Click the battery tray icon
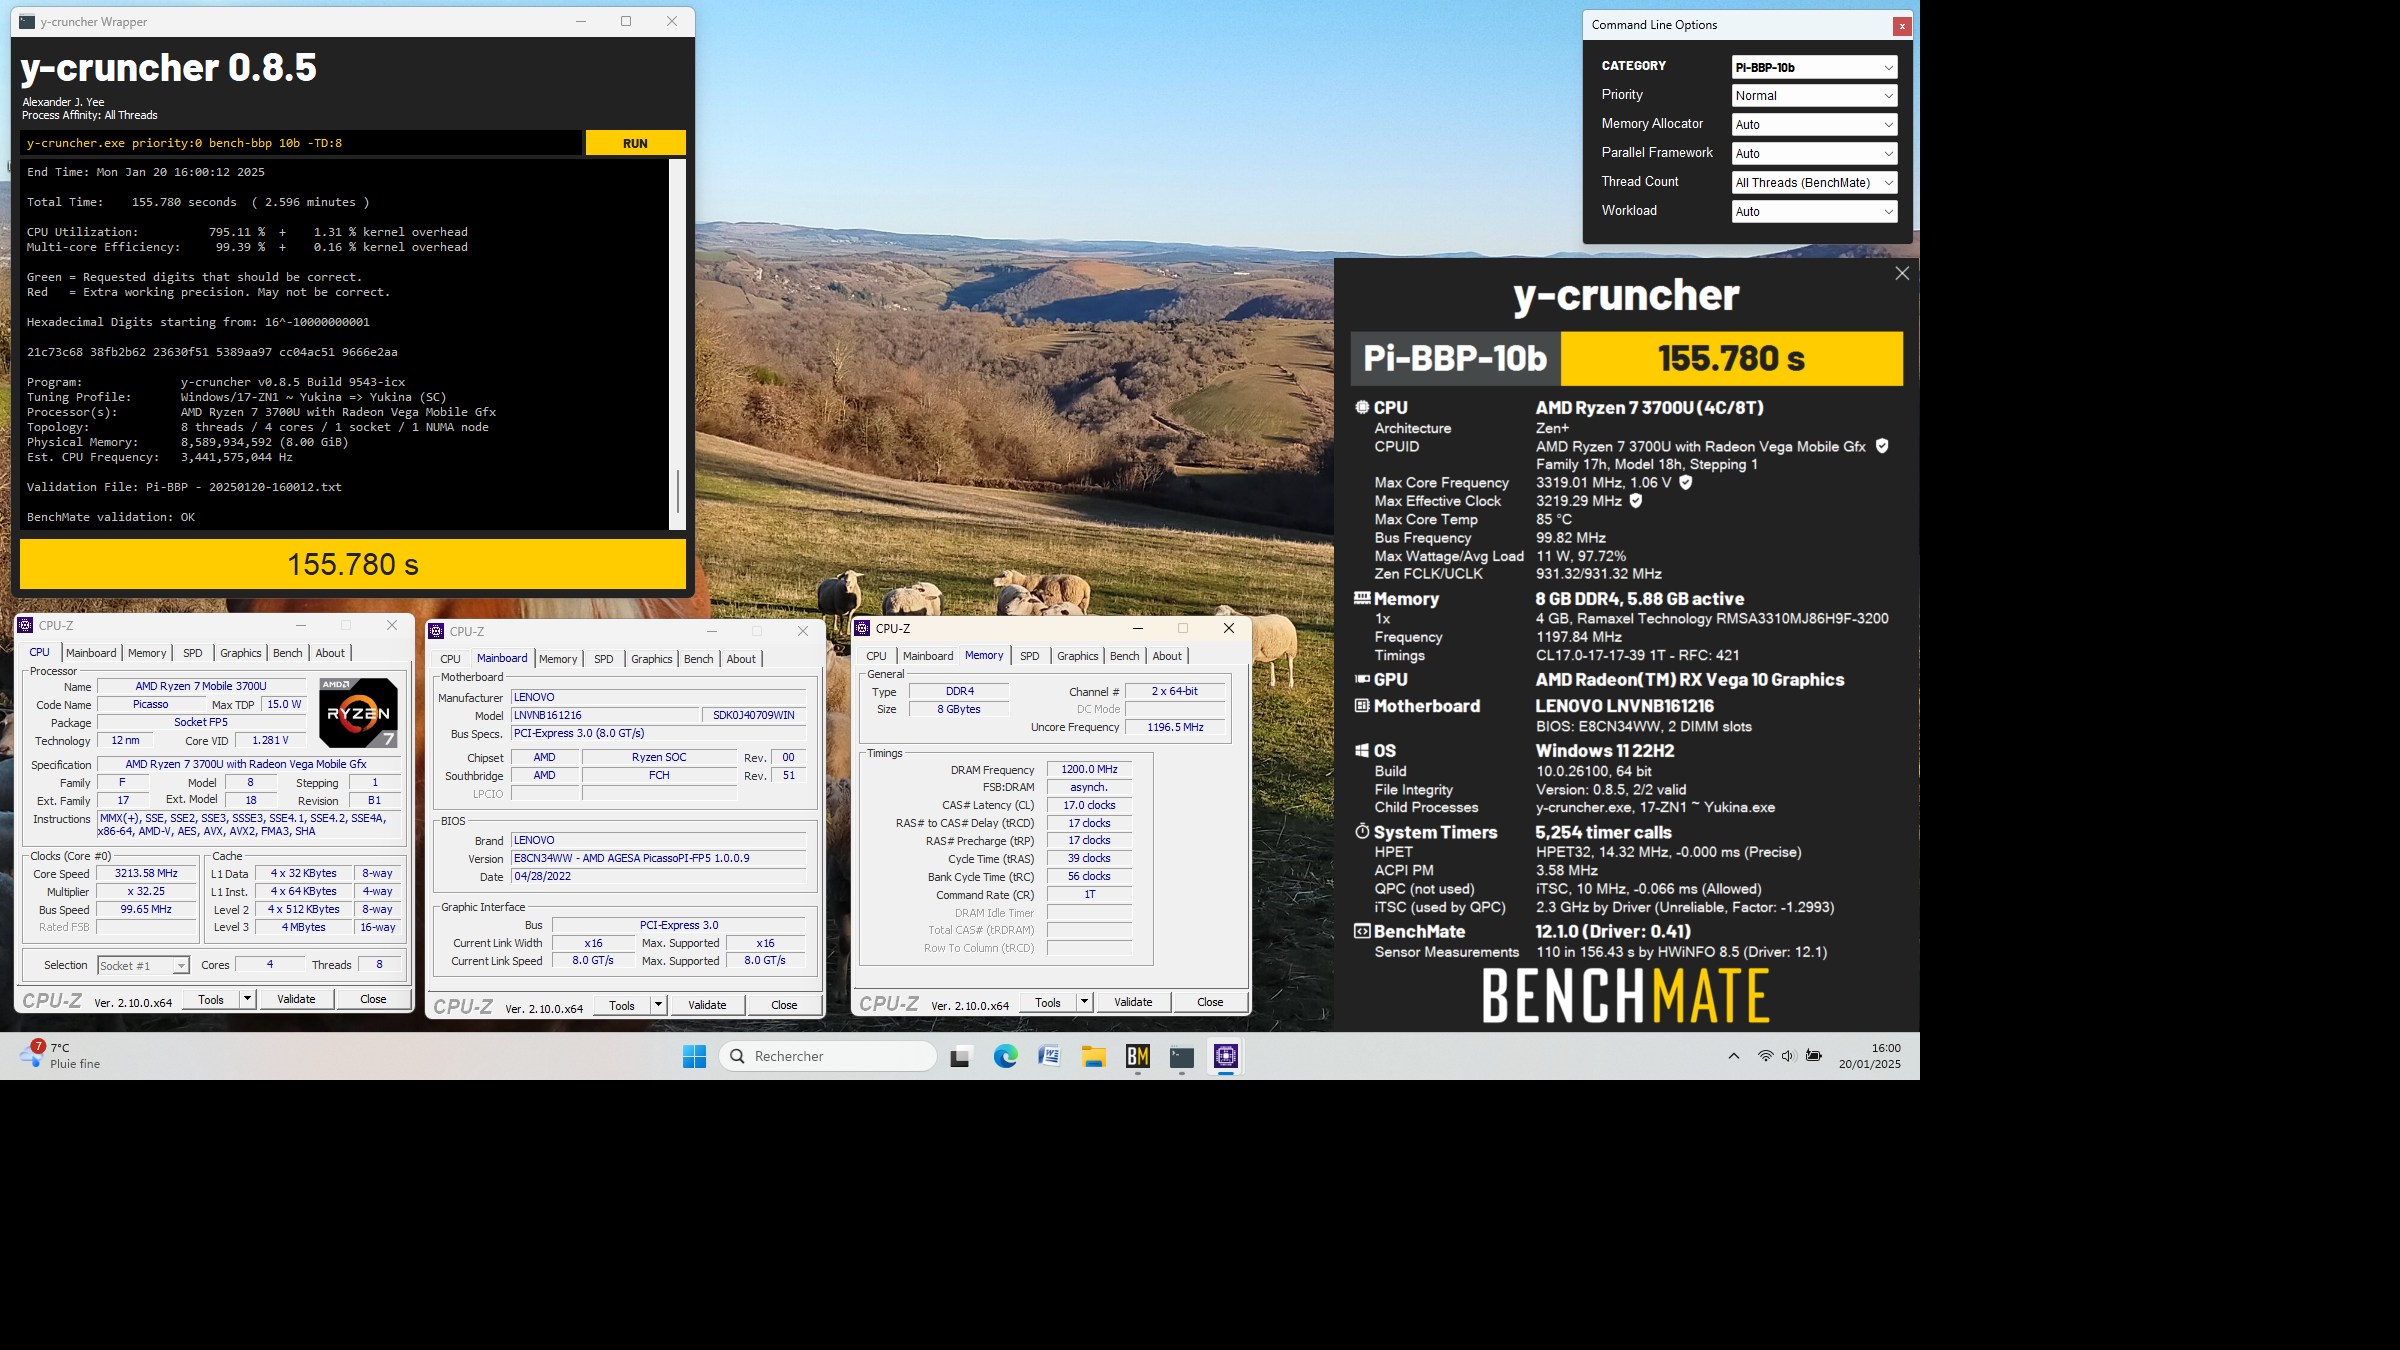 click(x=1813, y=1056)
